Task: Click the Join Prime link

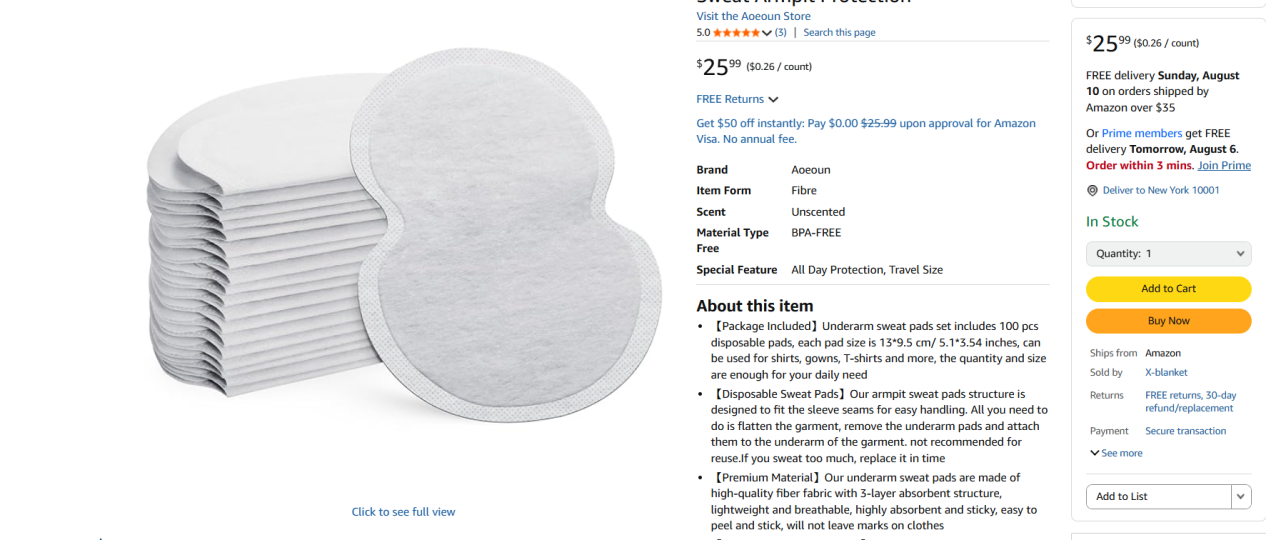Action: point(1224,165)
